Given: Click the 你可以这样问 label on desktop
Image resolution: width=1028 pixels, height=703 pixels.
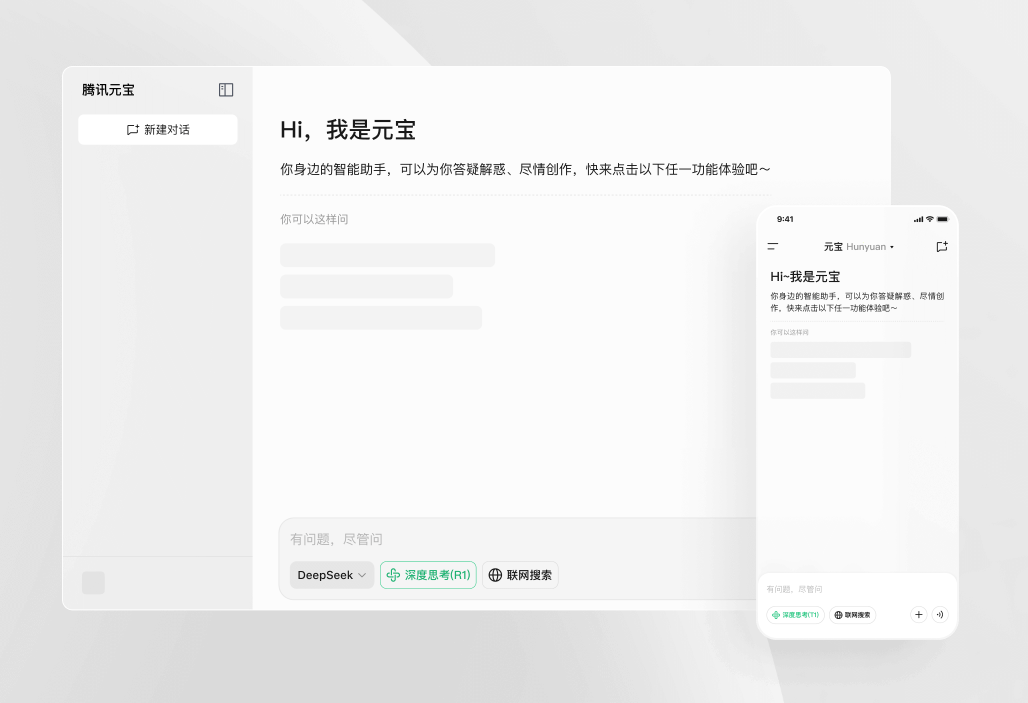Looking at the screenshot, I should click(314, 219).
